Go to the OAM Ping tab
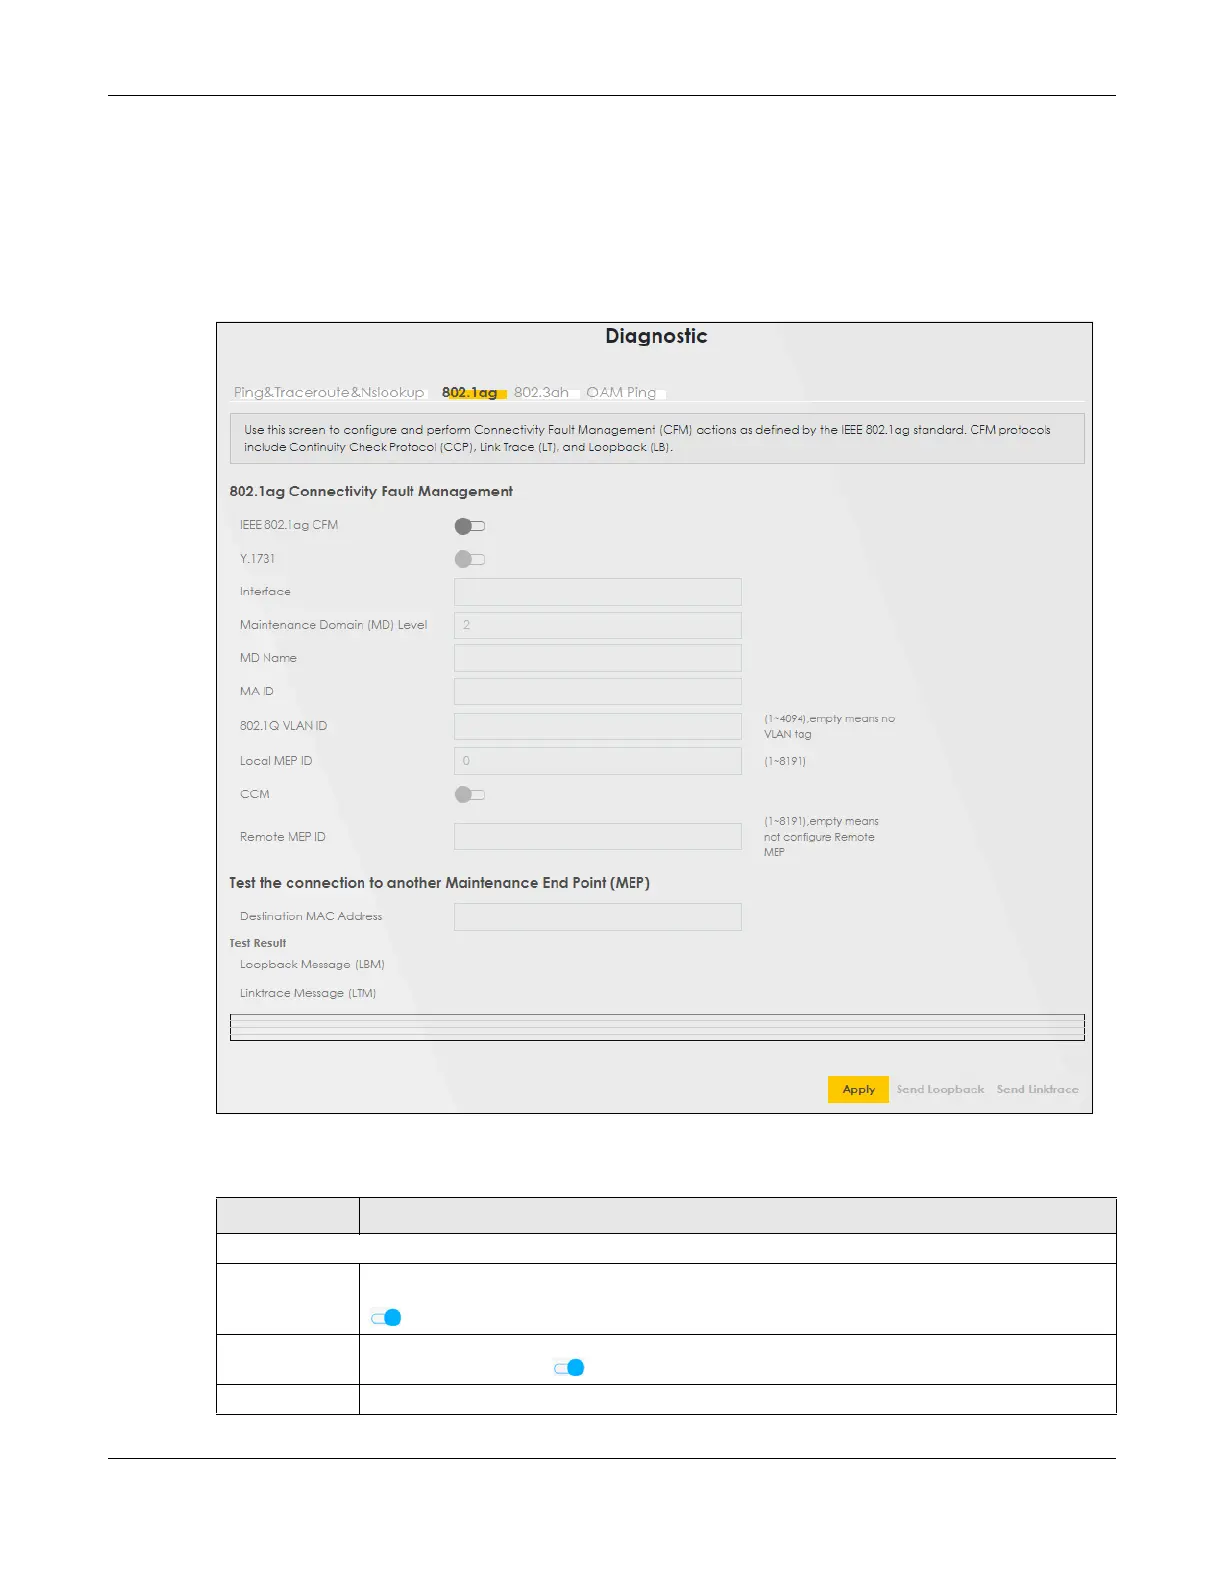The image size is (1224, 1584). [x=621, y=392]
